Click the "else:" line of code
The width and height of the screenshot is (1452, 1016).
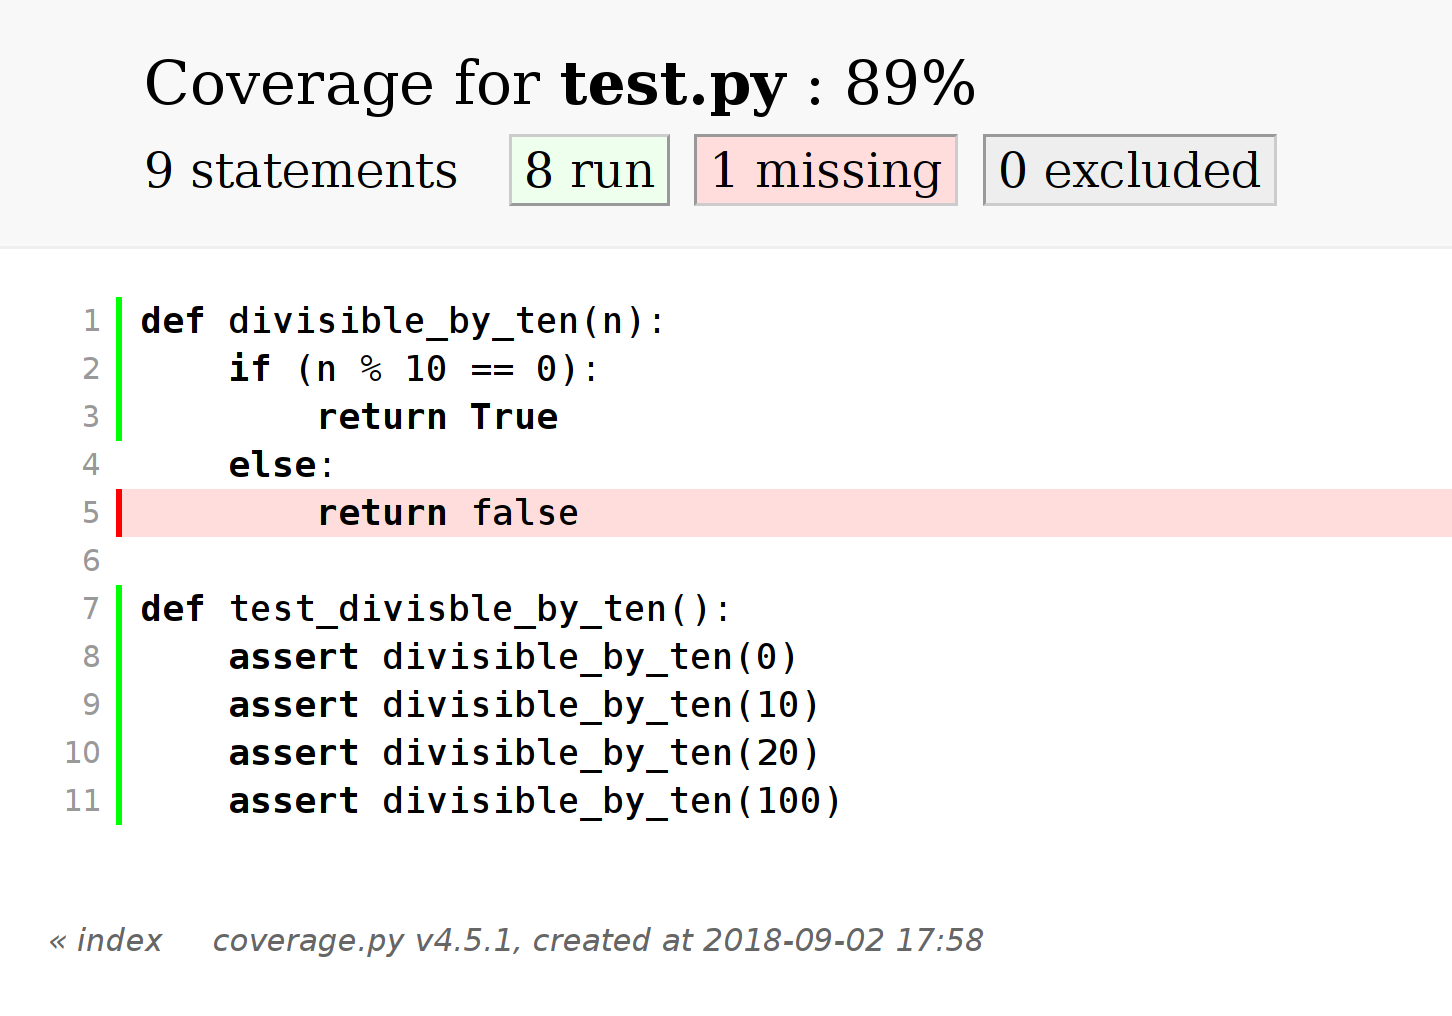tap(280, 465)
